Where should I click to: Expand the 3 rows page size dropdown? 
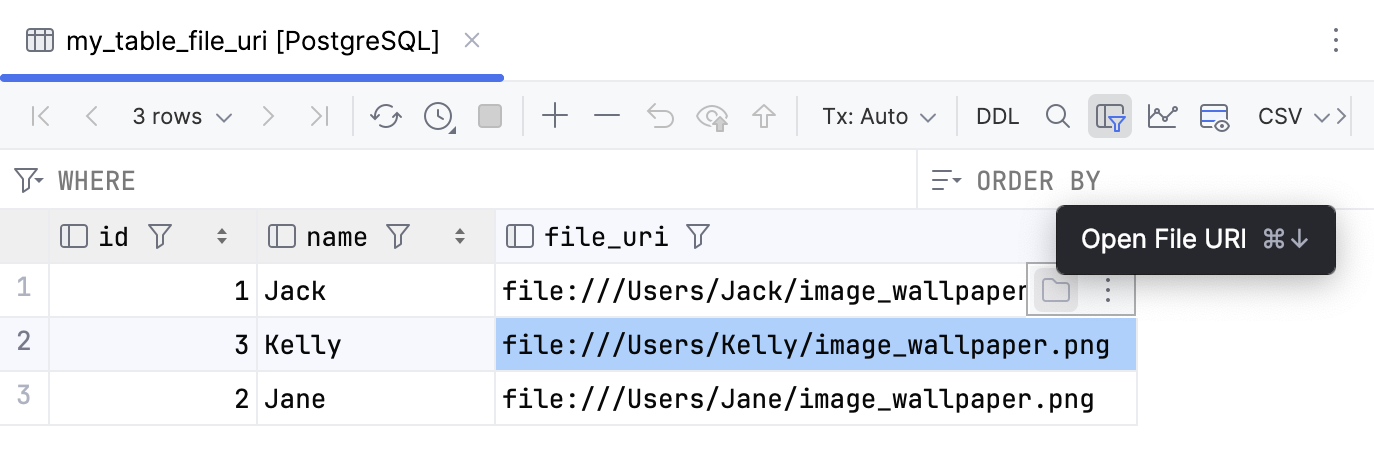pyautogui.click(x=182, y=117)
